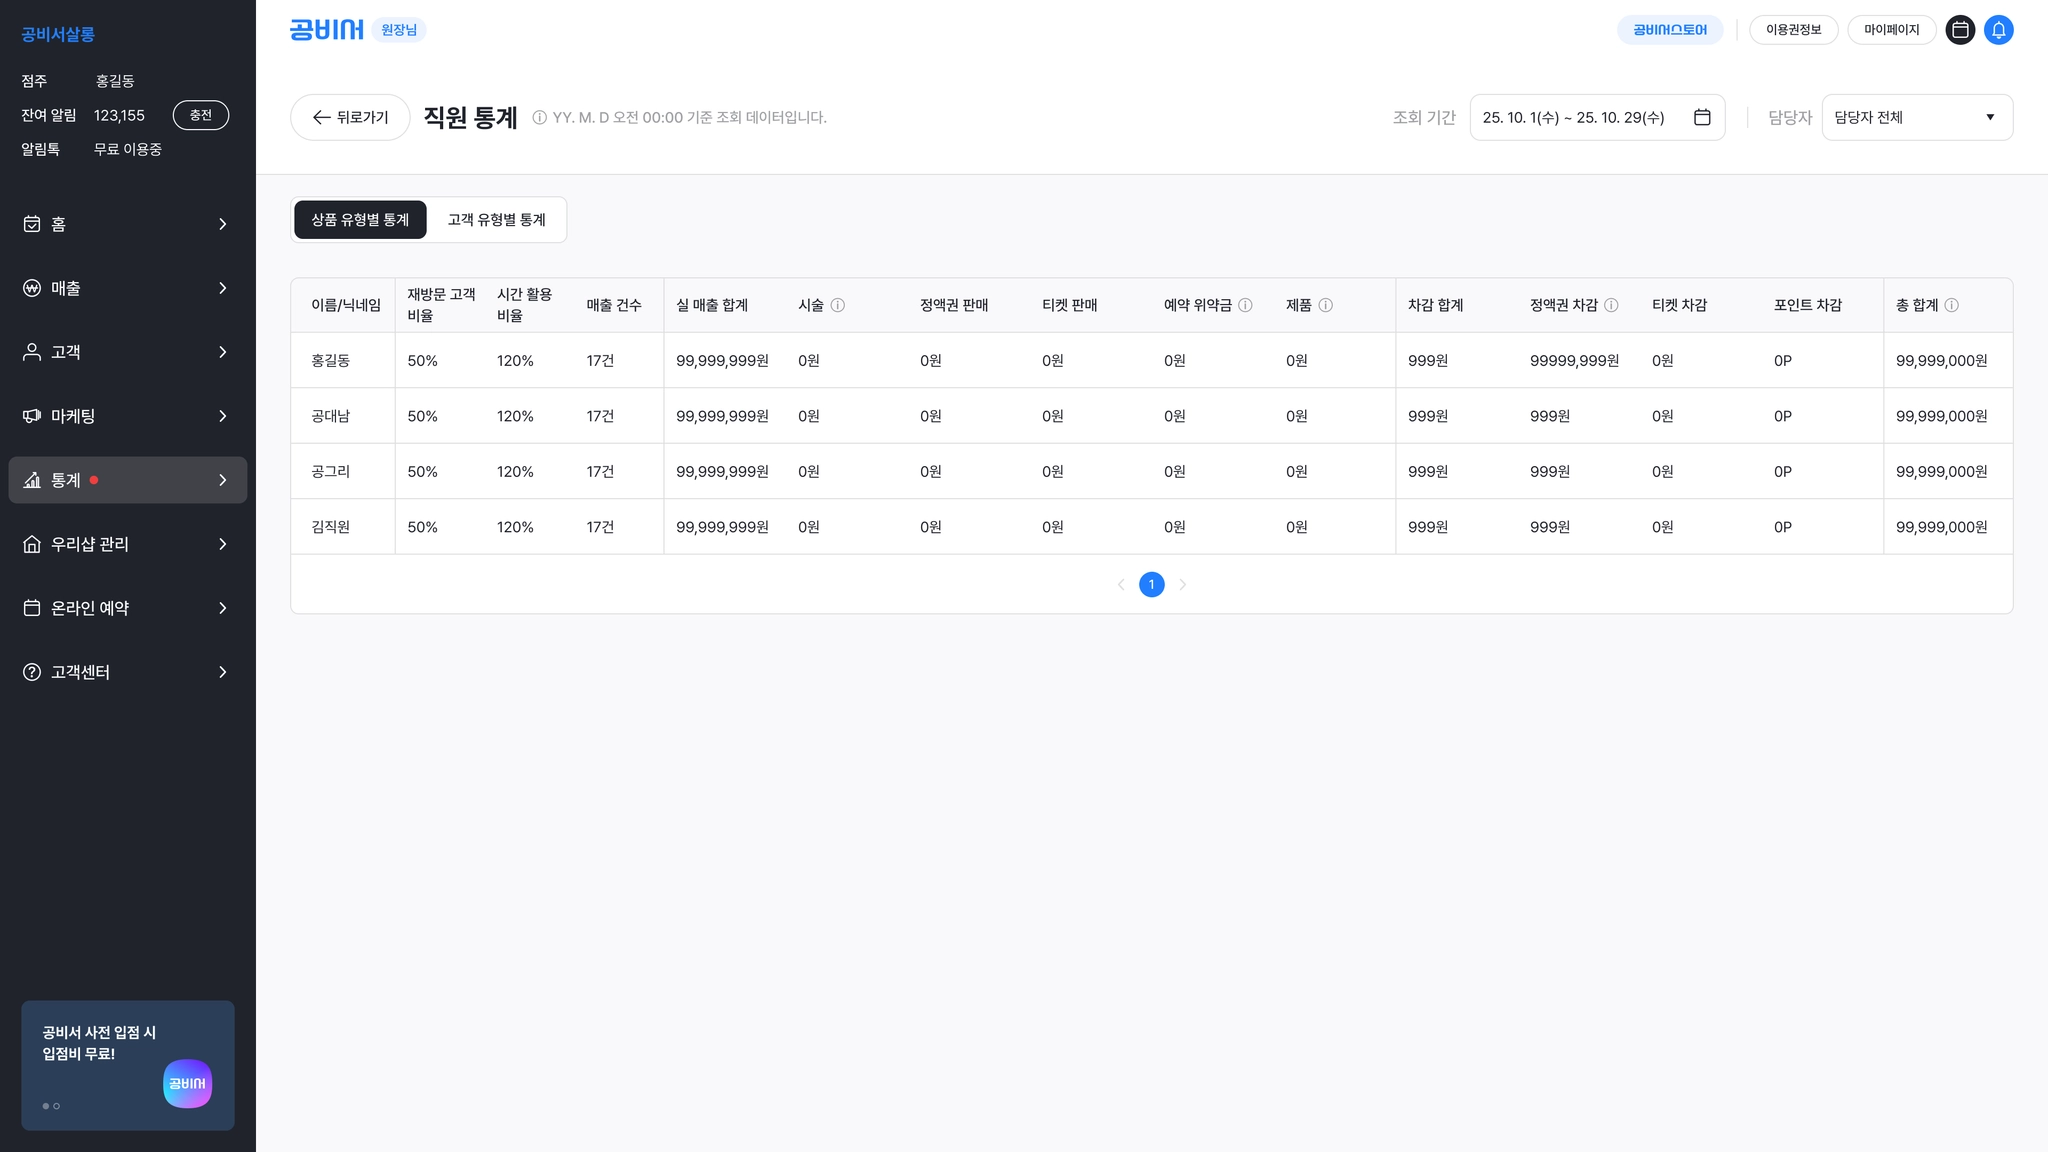Click calendar icon in date range field
The height and width of the screenshot is (1152, 2048).
(1702, 117)
